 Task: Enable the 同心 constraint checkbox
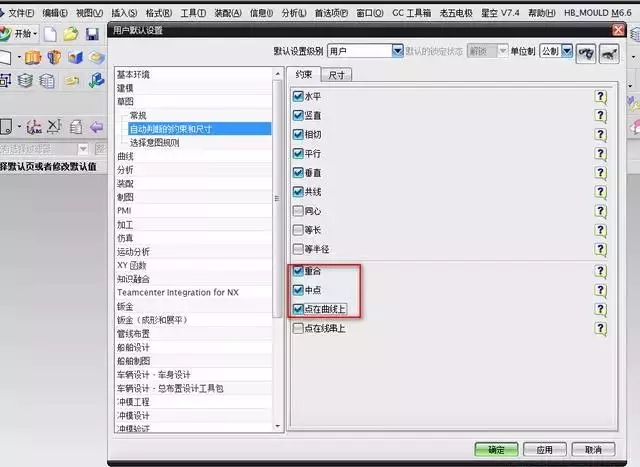[298, 211]
